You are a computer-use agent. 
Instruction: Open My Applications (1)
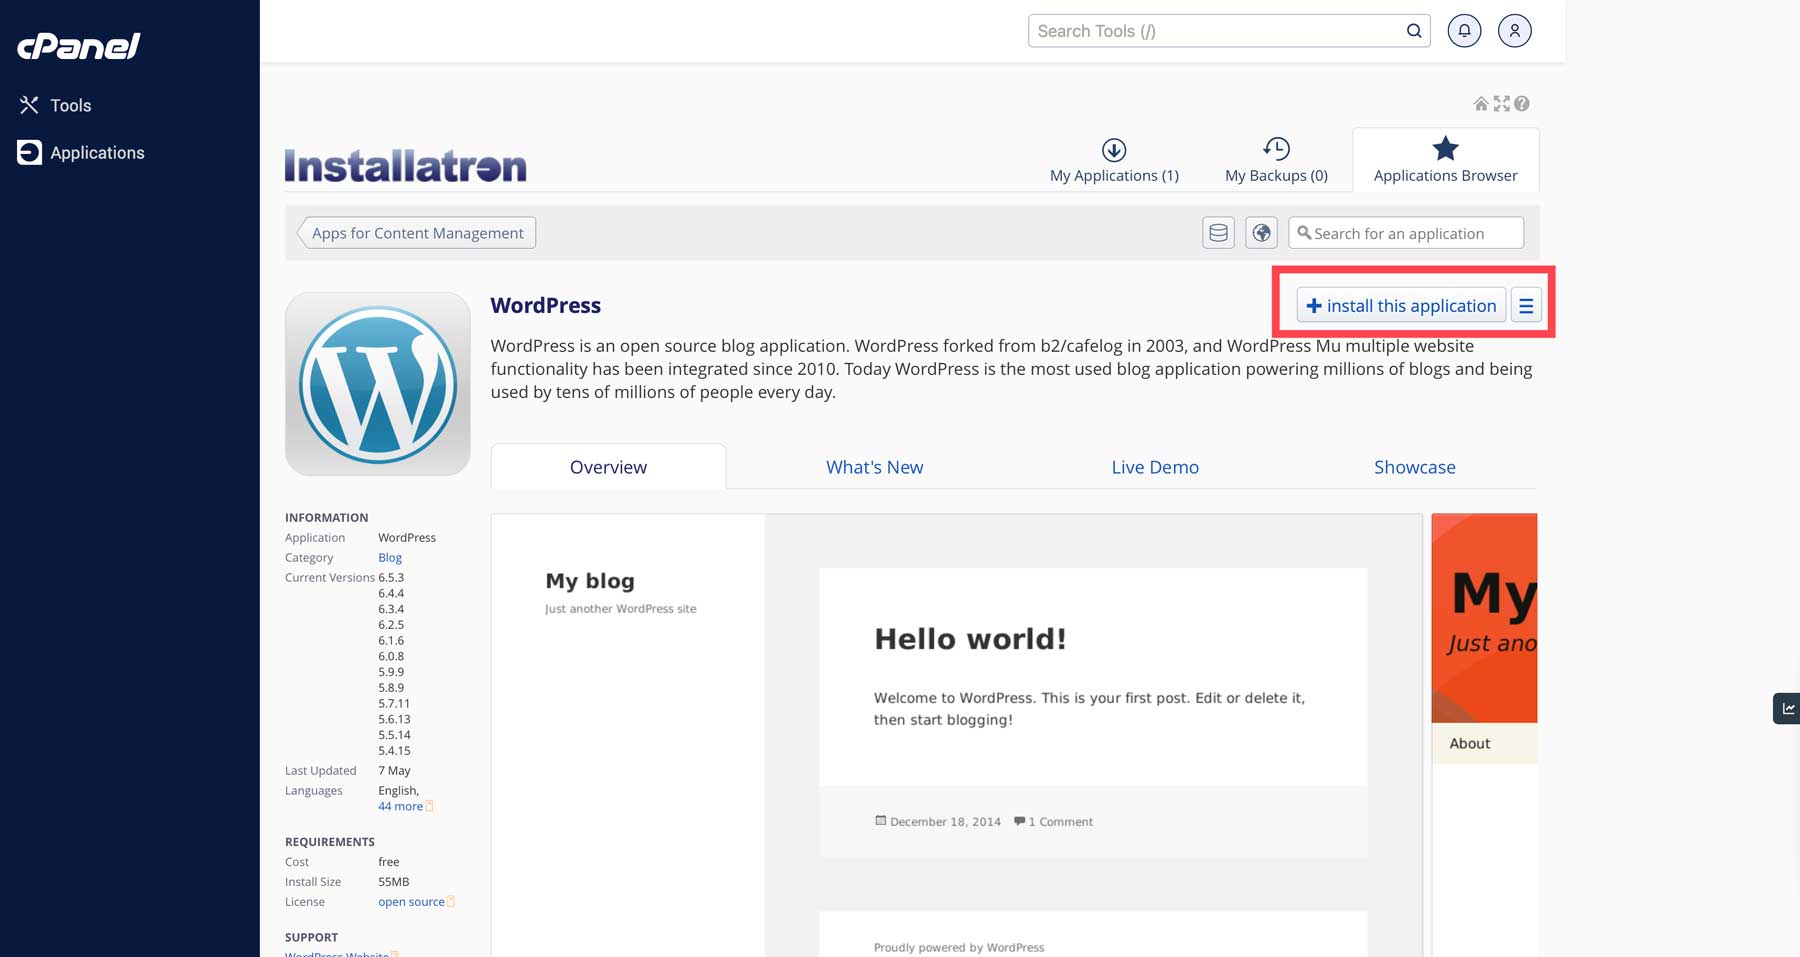pos(1113,160)
